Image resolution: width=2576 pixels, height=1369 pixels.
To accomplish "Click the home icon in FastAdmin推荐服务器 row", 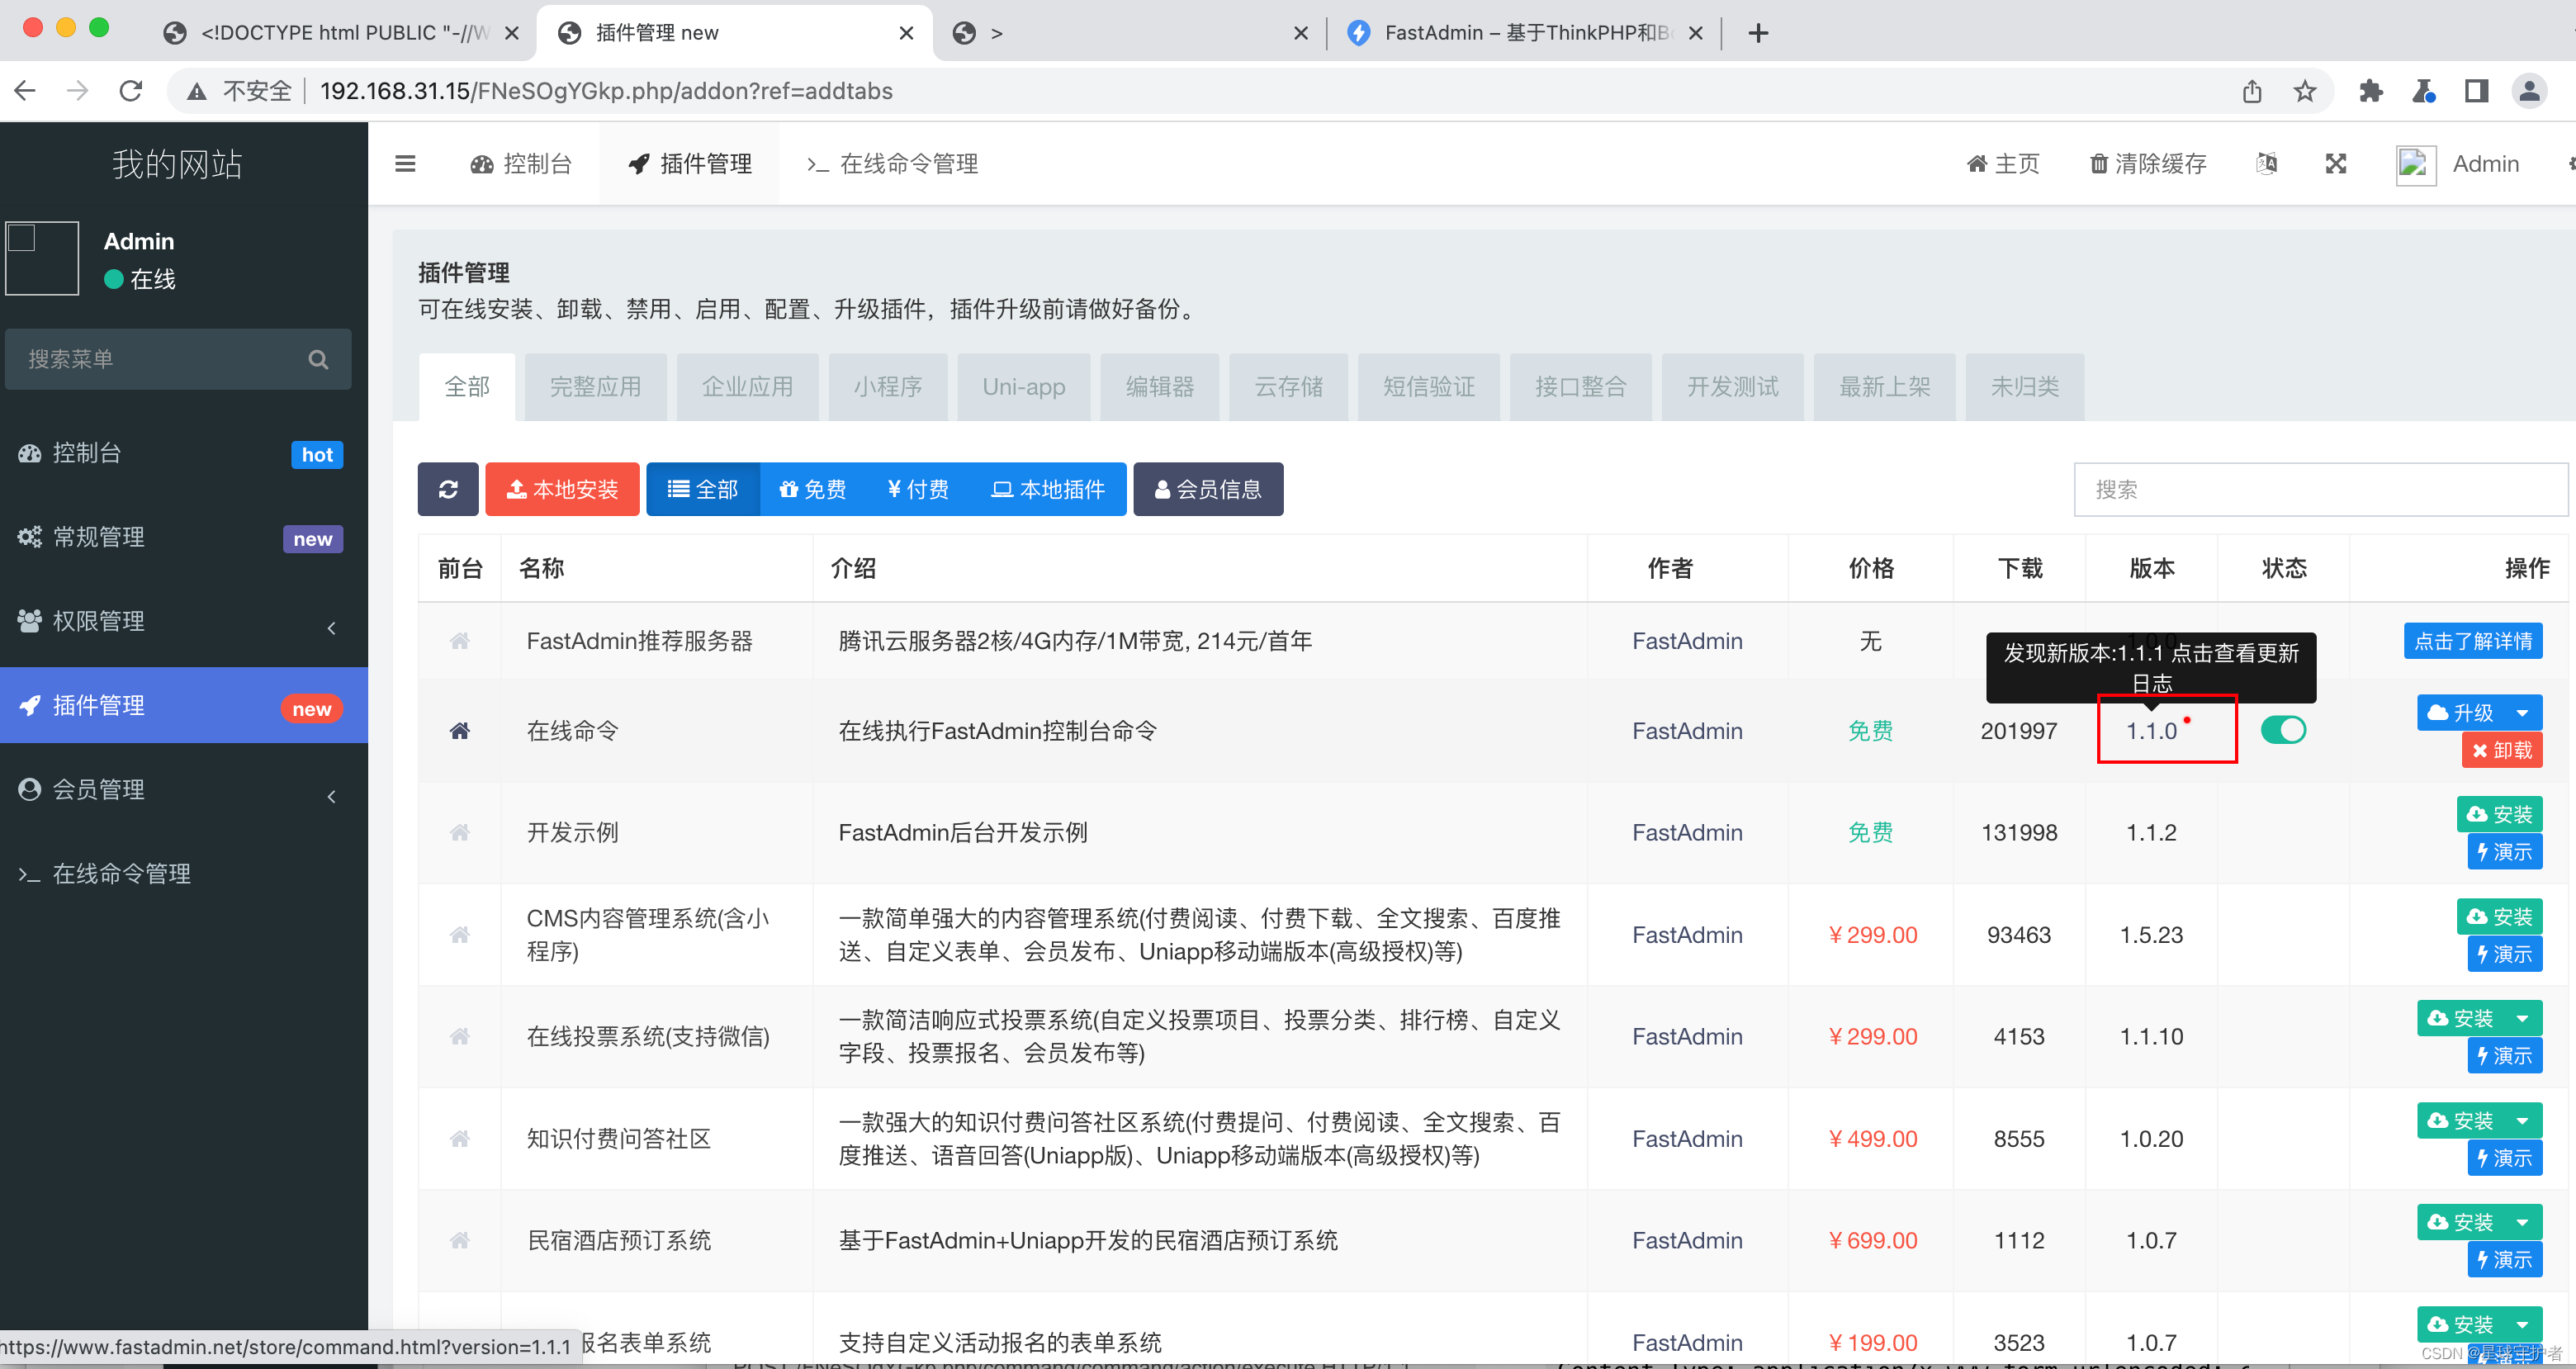I will [x=460, y=641].
